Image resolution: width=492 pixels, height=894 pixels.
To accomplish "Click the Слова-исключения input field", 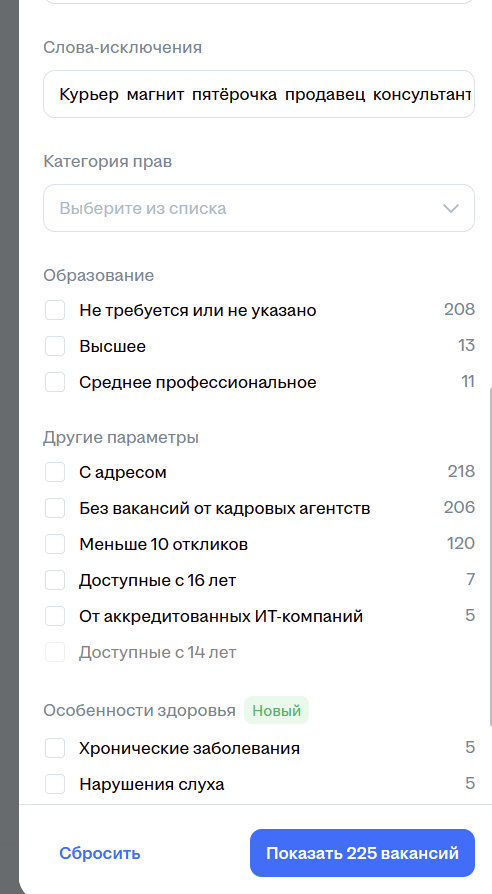I will click(259, 94).
